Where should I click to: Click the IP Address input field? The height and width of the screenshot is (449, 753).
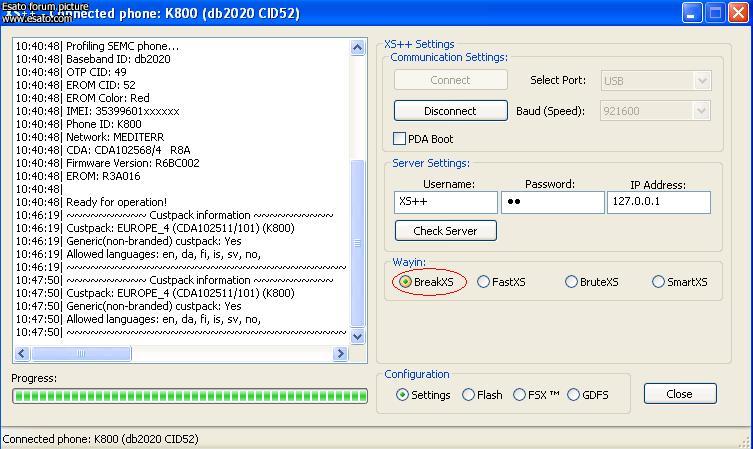[x=659, y=202]
